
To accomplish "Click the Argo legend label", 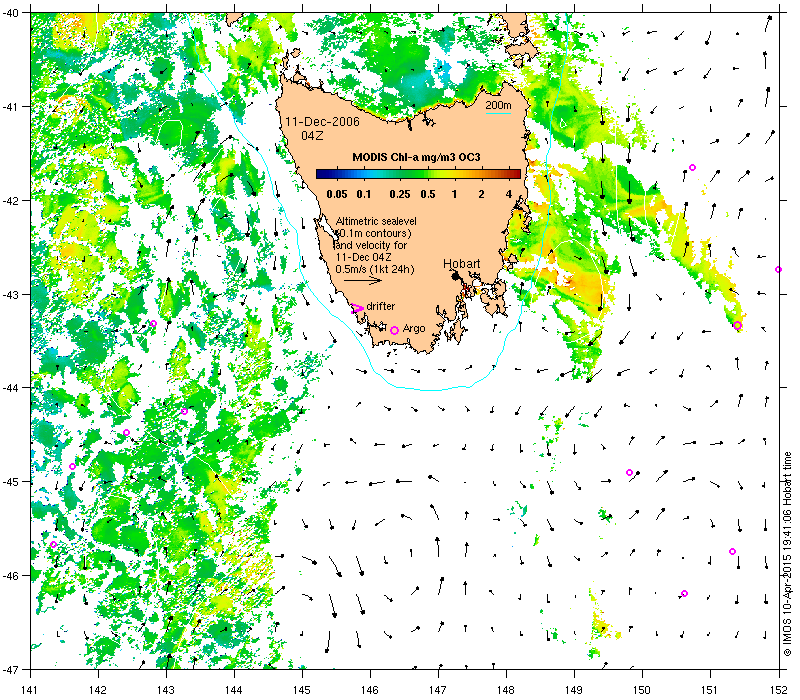I will coord(414,329).
